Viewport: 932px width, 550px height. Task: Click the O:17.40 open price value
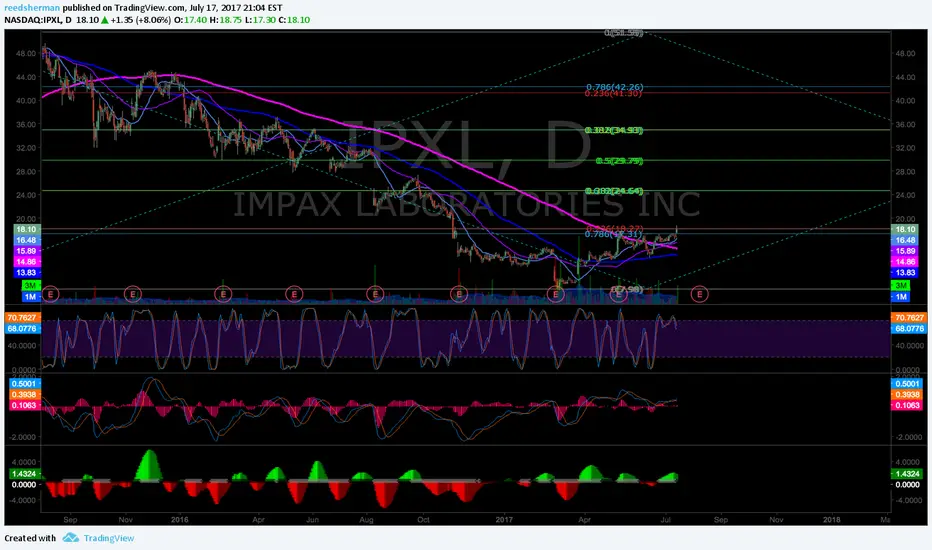click(x=189, y=20)
